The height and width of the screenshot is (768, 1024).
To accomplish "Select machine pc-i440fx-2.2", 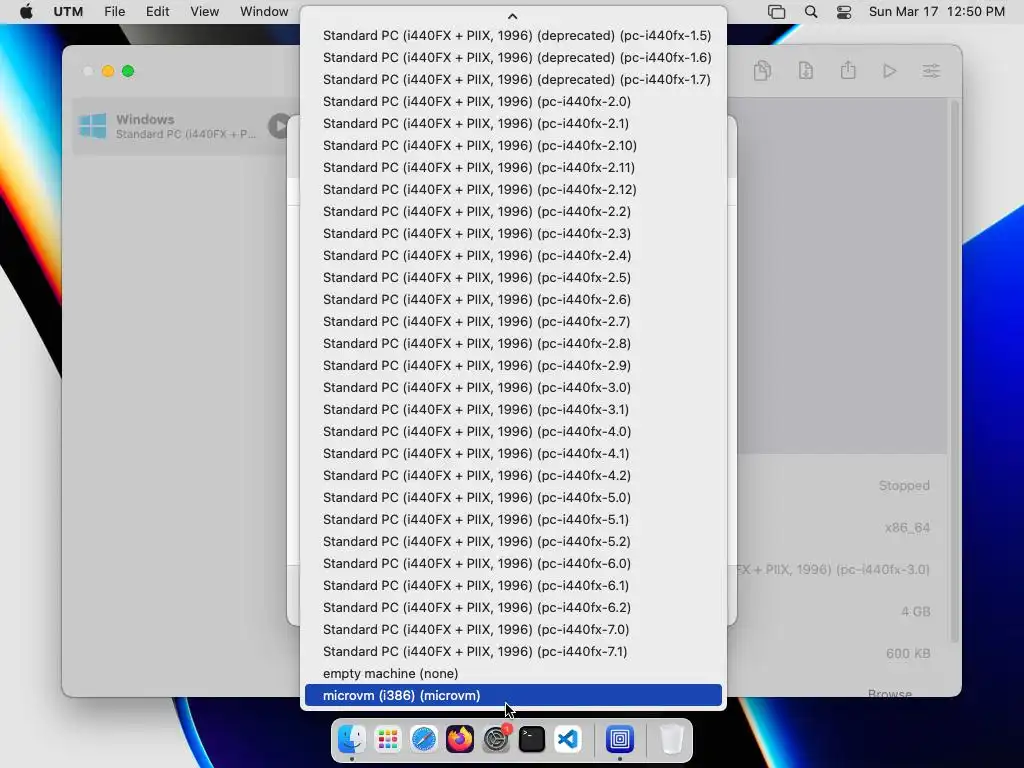I will point(513,212).
